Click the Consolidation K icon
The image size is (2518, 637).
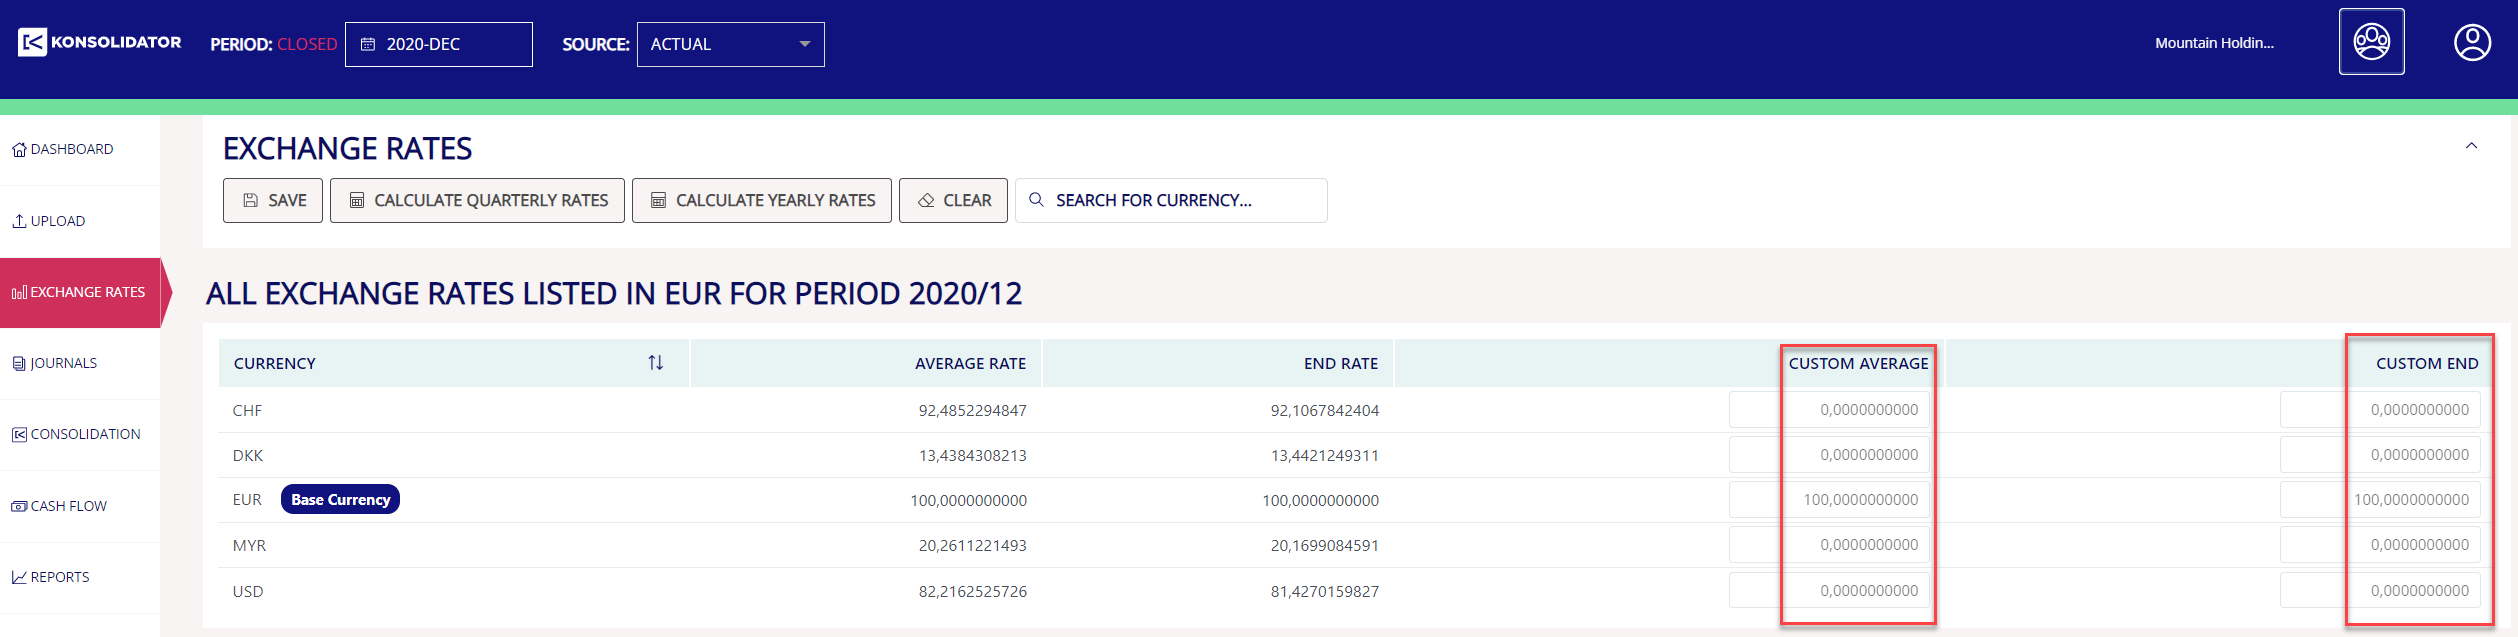[19, 434]
